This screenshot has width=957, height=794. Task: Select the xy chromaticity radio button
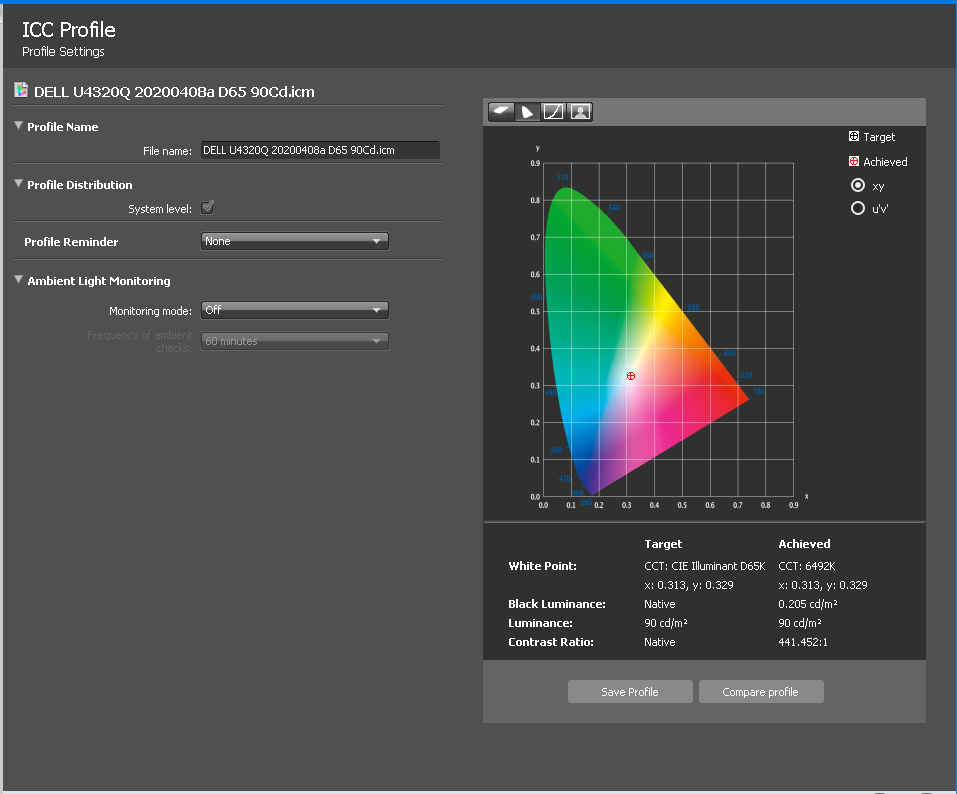pos(858,185)
